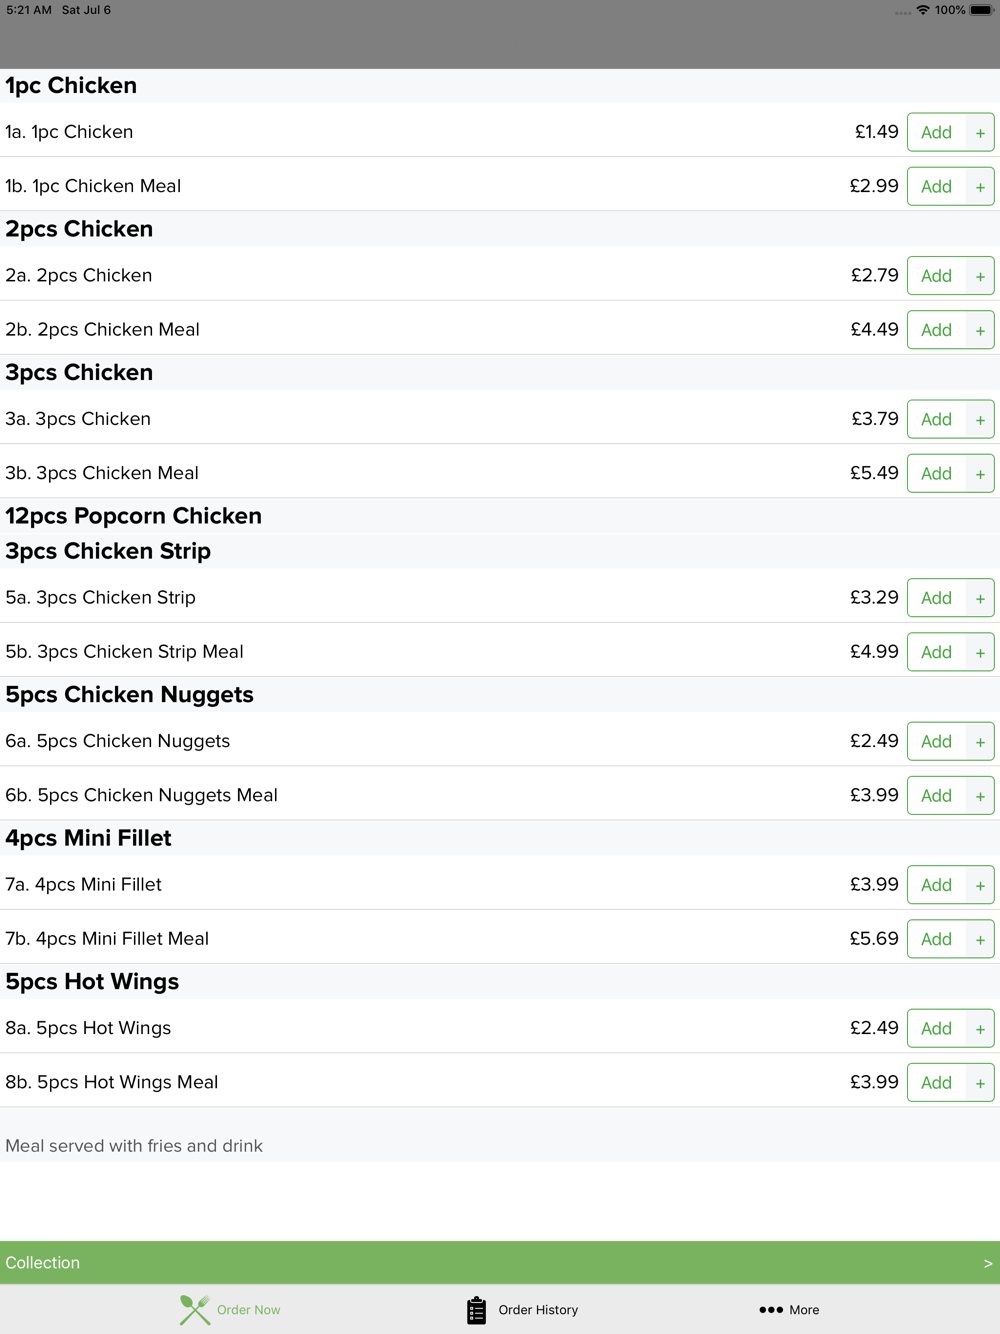1000x1334 pixels.
Task: Tap plus icon for 7b. 4pcs Mini Fillet Meal
Action: coord(980,939)
